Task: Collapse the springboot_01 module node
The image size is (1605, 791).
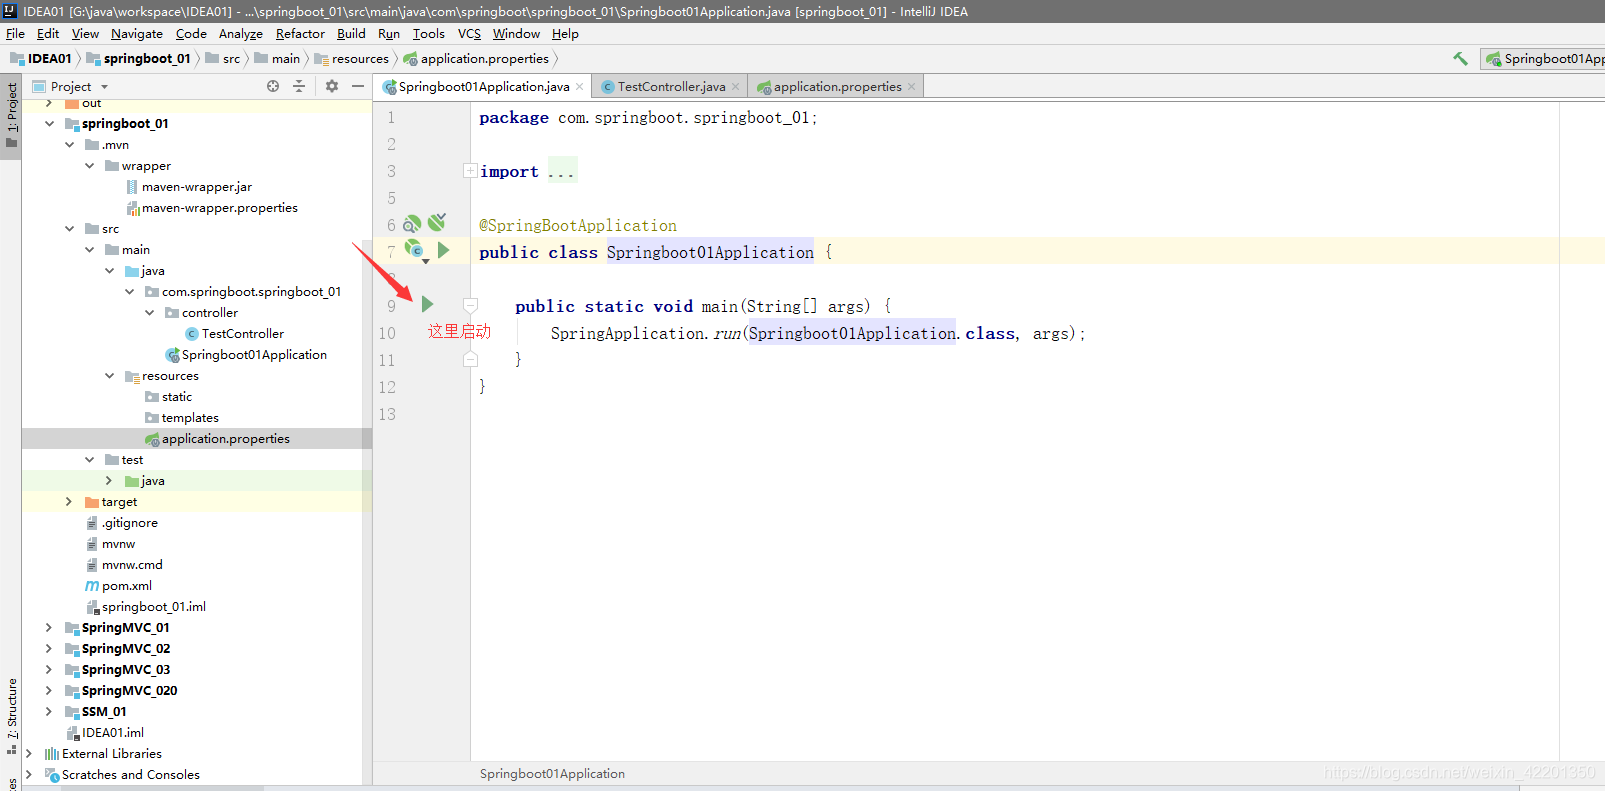Action: pyautogui.click(x=49, y=124)
